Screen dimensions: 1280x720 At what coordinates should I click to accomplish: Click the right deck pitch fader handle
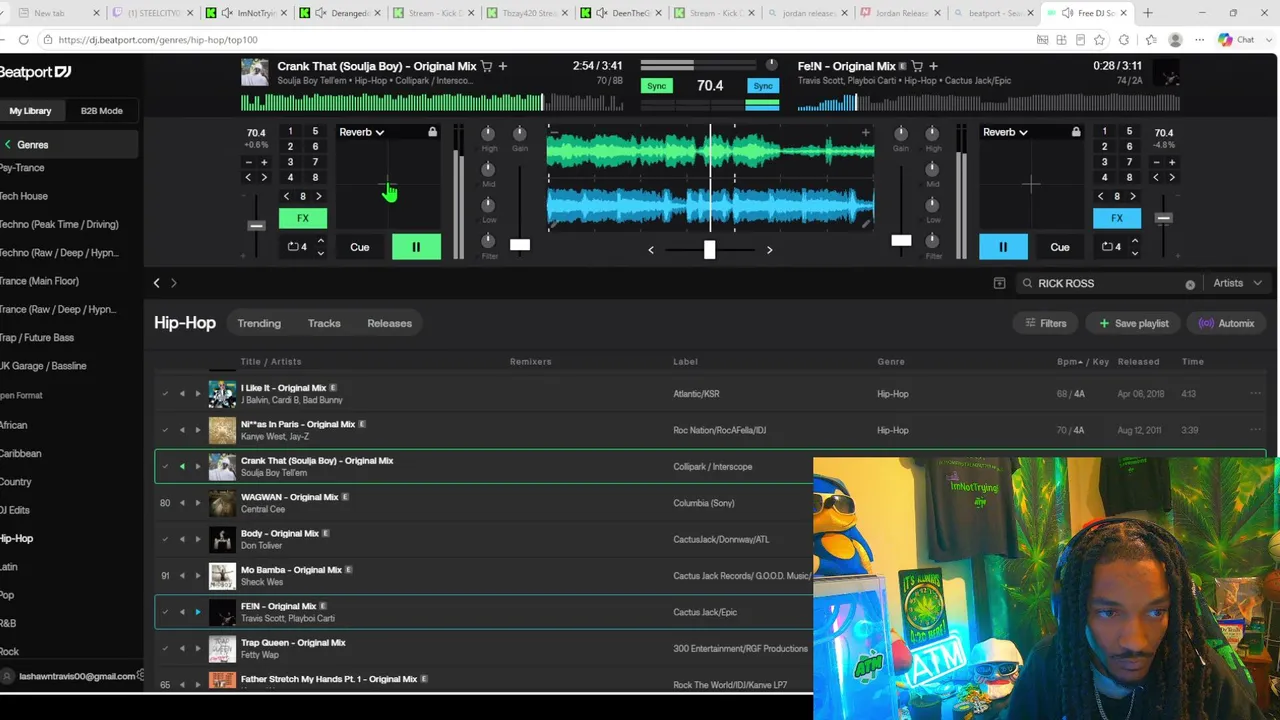tap(1163, 218)
